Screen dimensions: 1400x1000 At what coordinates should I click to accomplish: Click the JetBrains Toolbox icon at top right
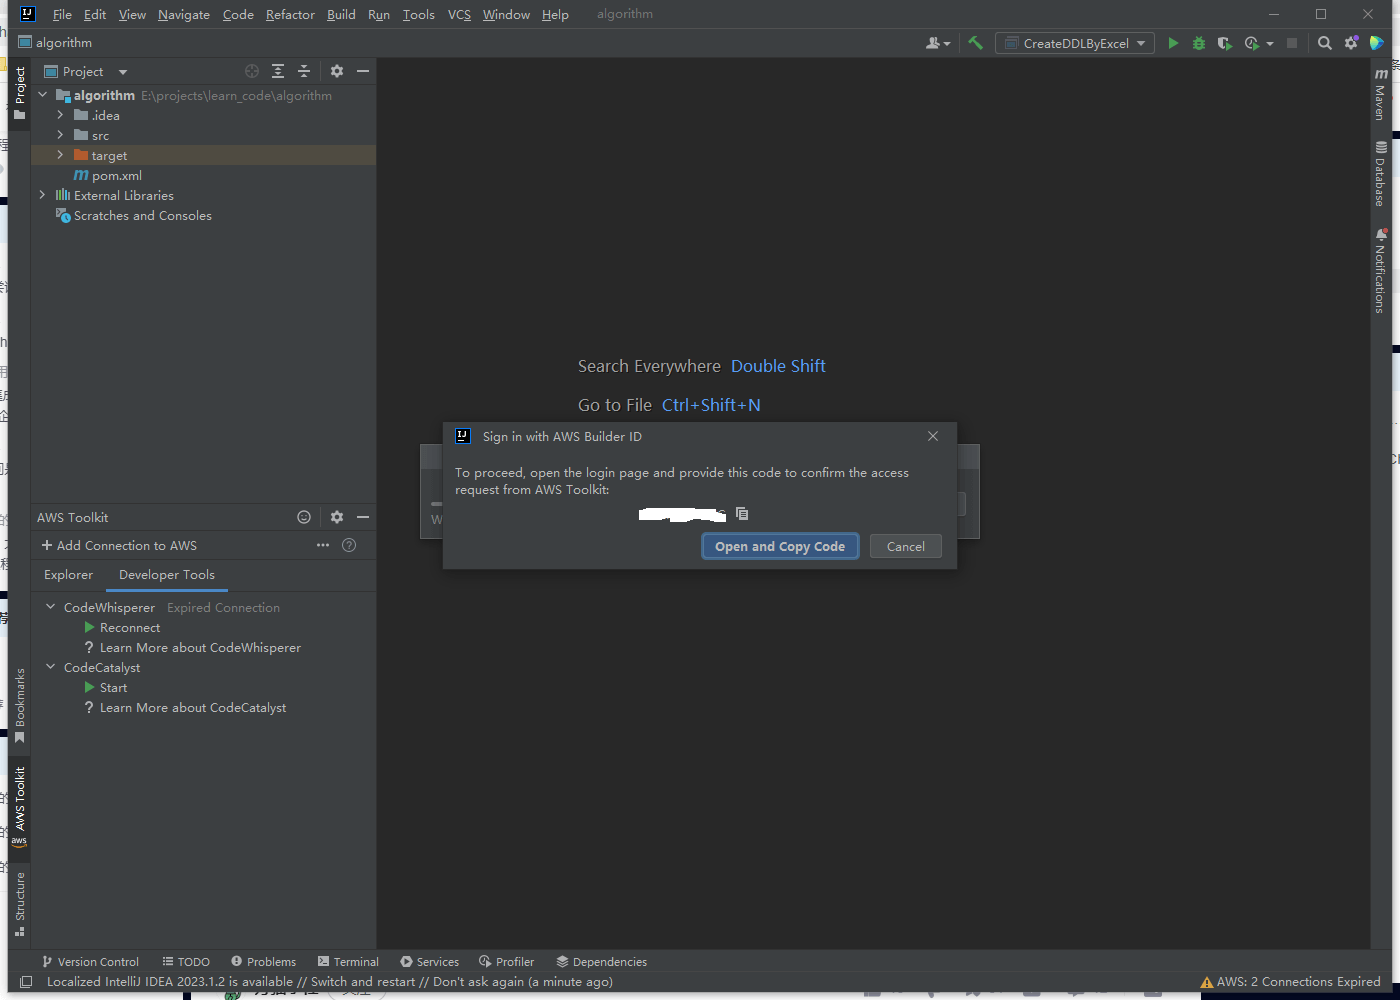[x=1377, y=43]
